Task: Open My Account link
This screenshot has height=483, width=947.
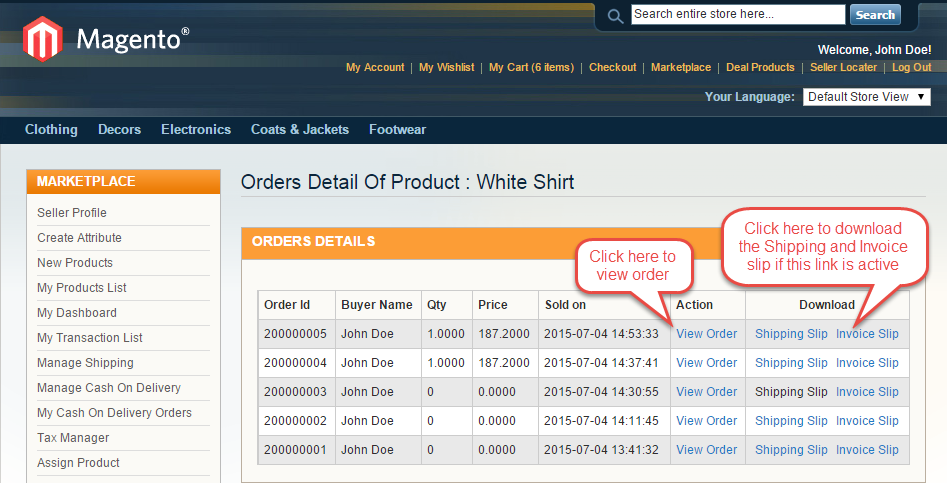Action: click(x=375, y=68)
